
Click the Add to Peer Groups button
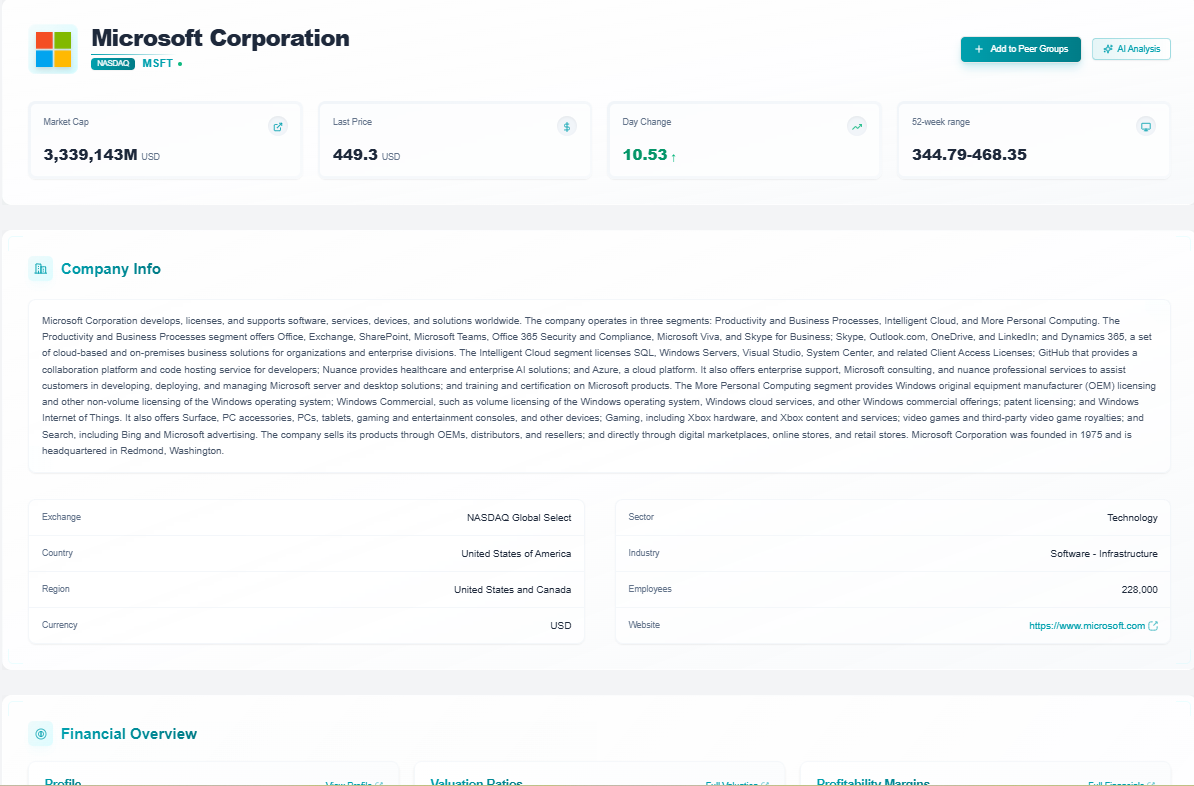click(1020, 49)
